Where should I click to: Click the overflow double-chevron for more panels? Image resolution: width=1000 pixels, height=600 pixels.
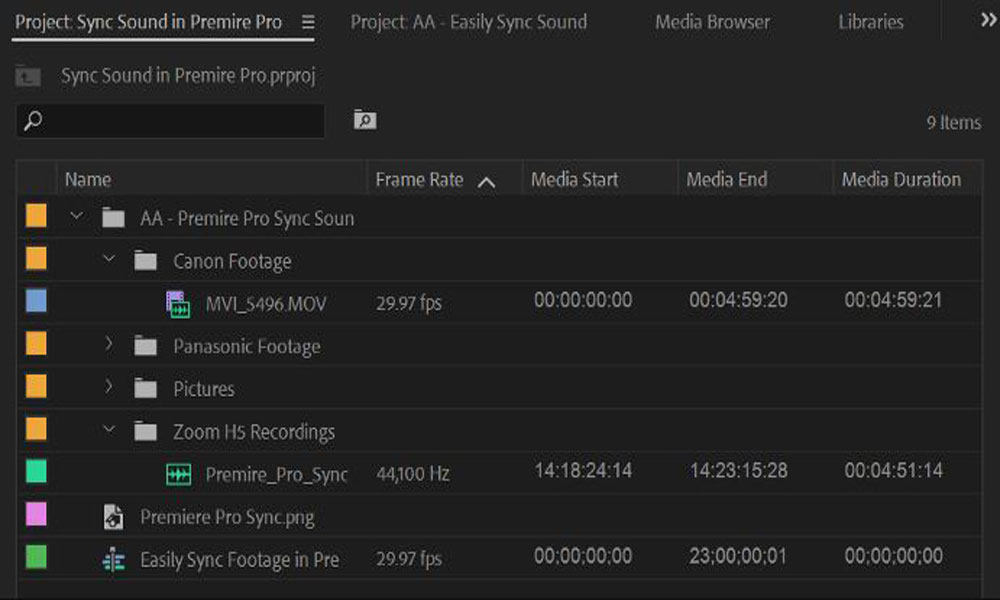pyautogui.click(x=989, y=20)
